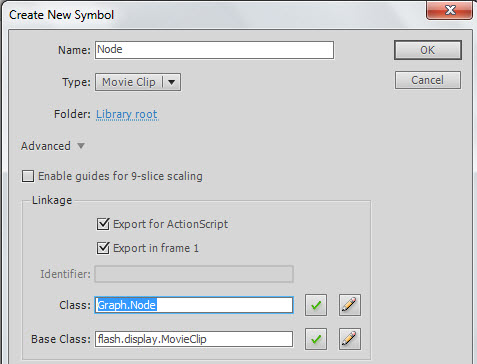Close the dialog with the red X
The width and height of the screenshot is (477, 364).
click(x=449, y=10)
